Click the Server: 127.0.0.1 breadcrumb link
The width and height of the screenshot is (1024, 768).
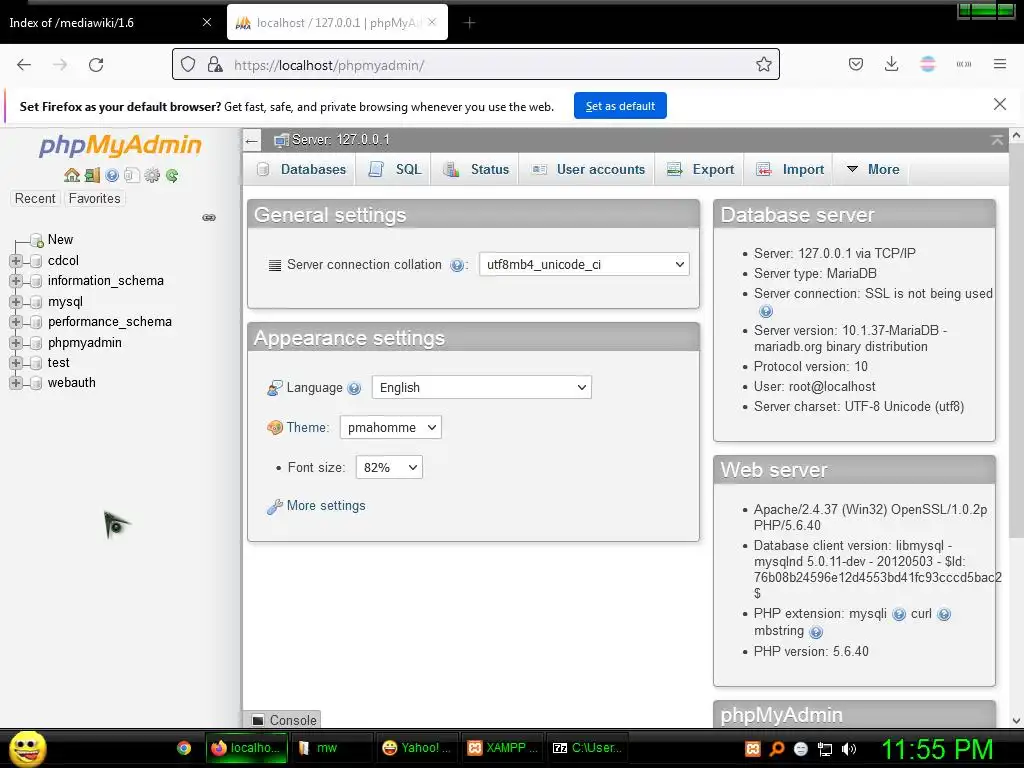(x=340, y=140)
